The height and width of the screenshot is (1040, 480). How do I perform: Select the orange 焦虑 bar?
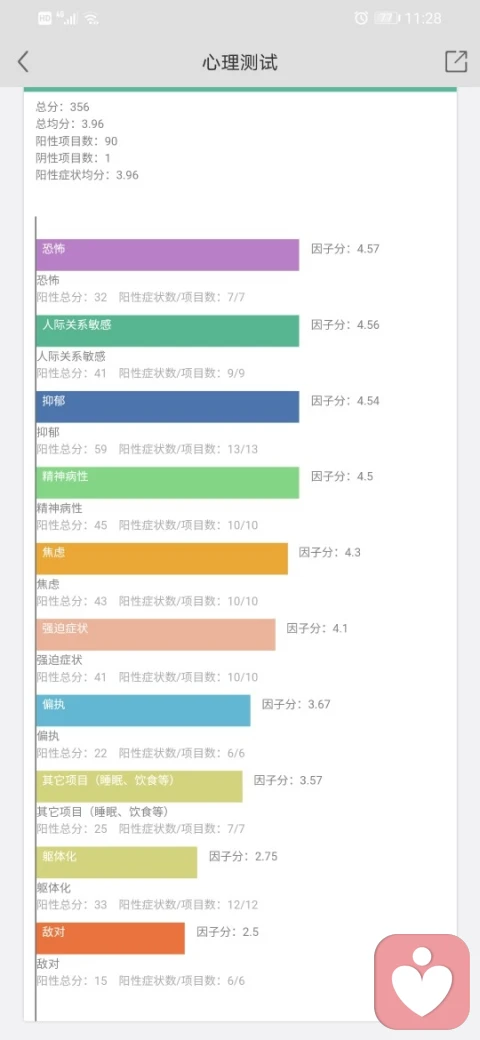[x=162, y=558]
